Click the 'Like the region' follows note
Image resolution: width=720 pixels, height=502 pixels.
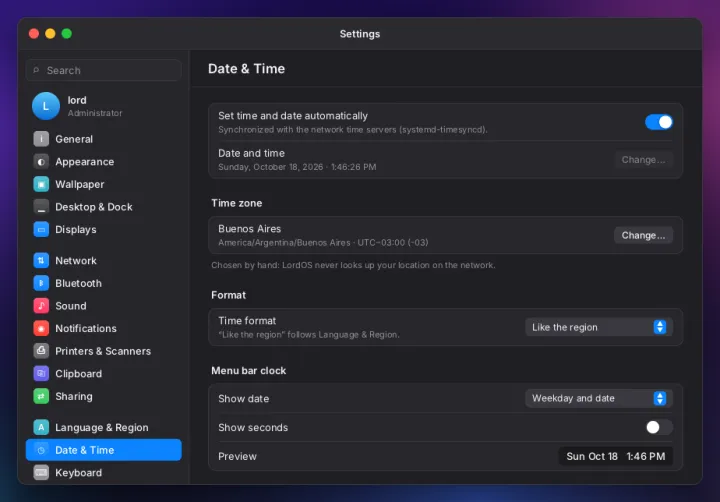[x=309, y=335]
